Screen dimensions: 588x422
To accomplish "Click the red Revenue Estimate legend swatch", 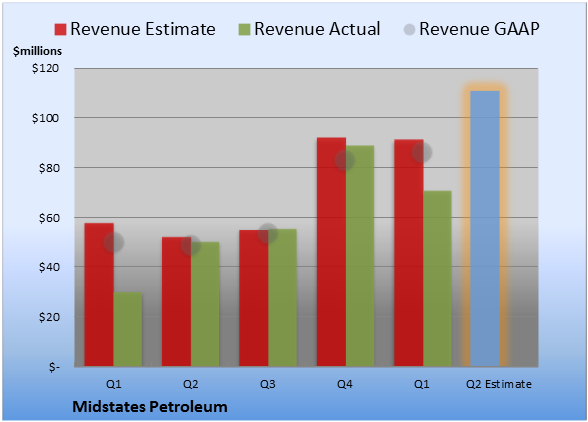I will 60,30.
